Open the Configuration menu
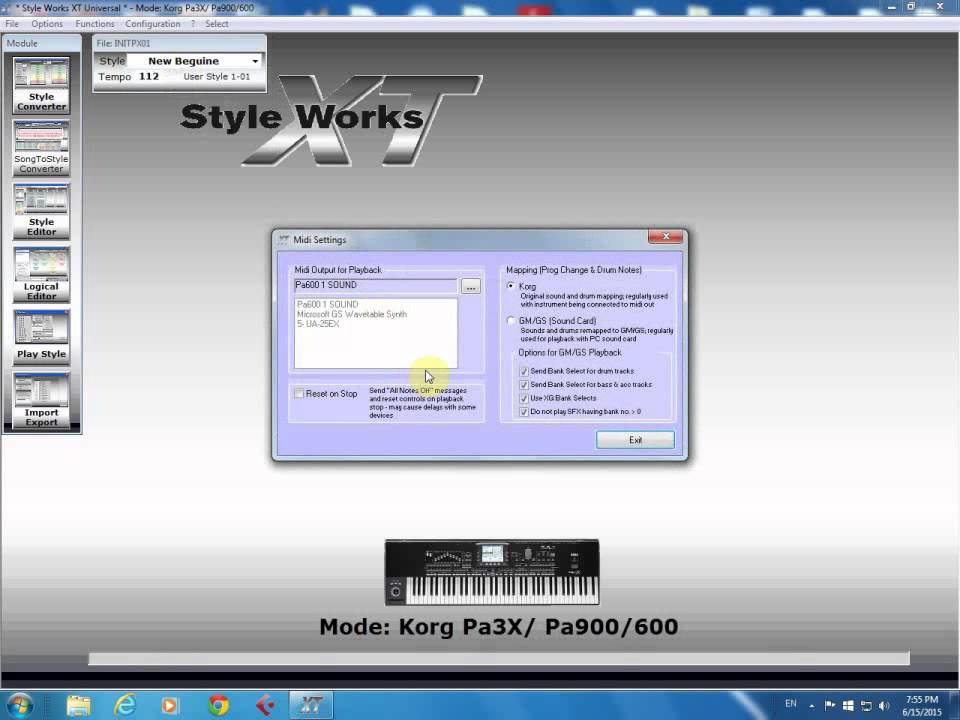Screen dimensions: 960x720 (153, 24)
